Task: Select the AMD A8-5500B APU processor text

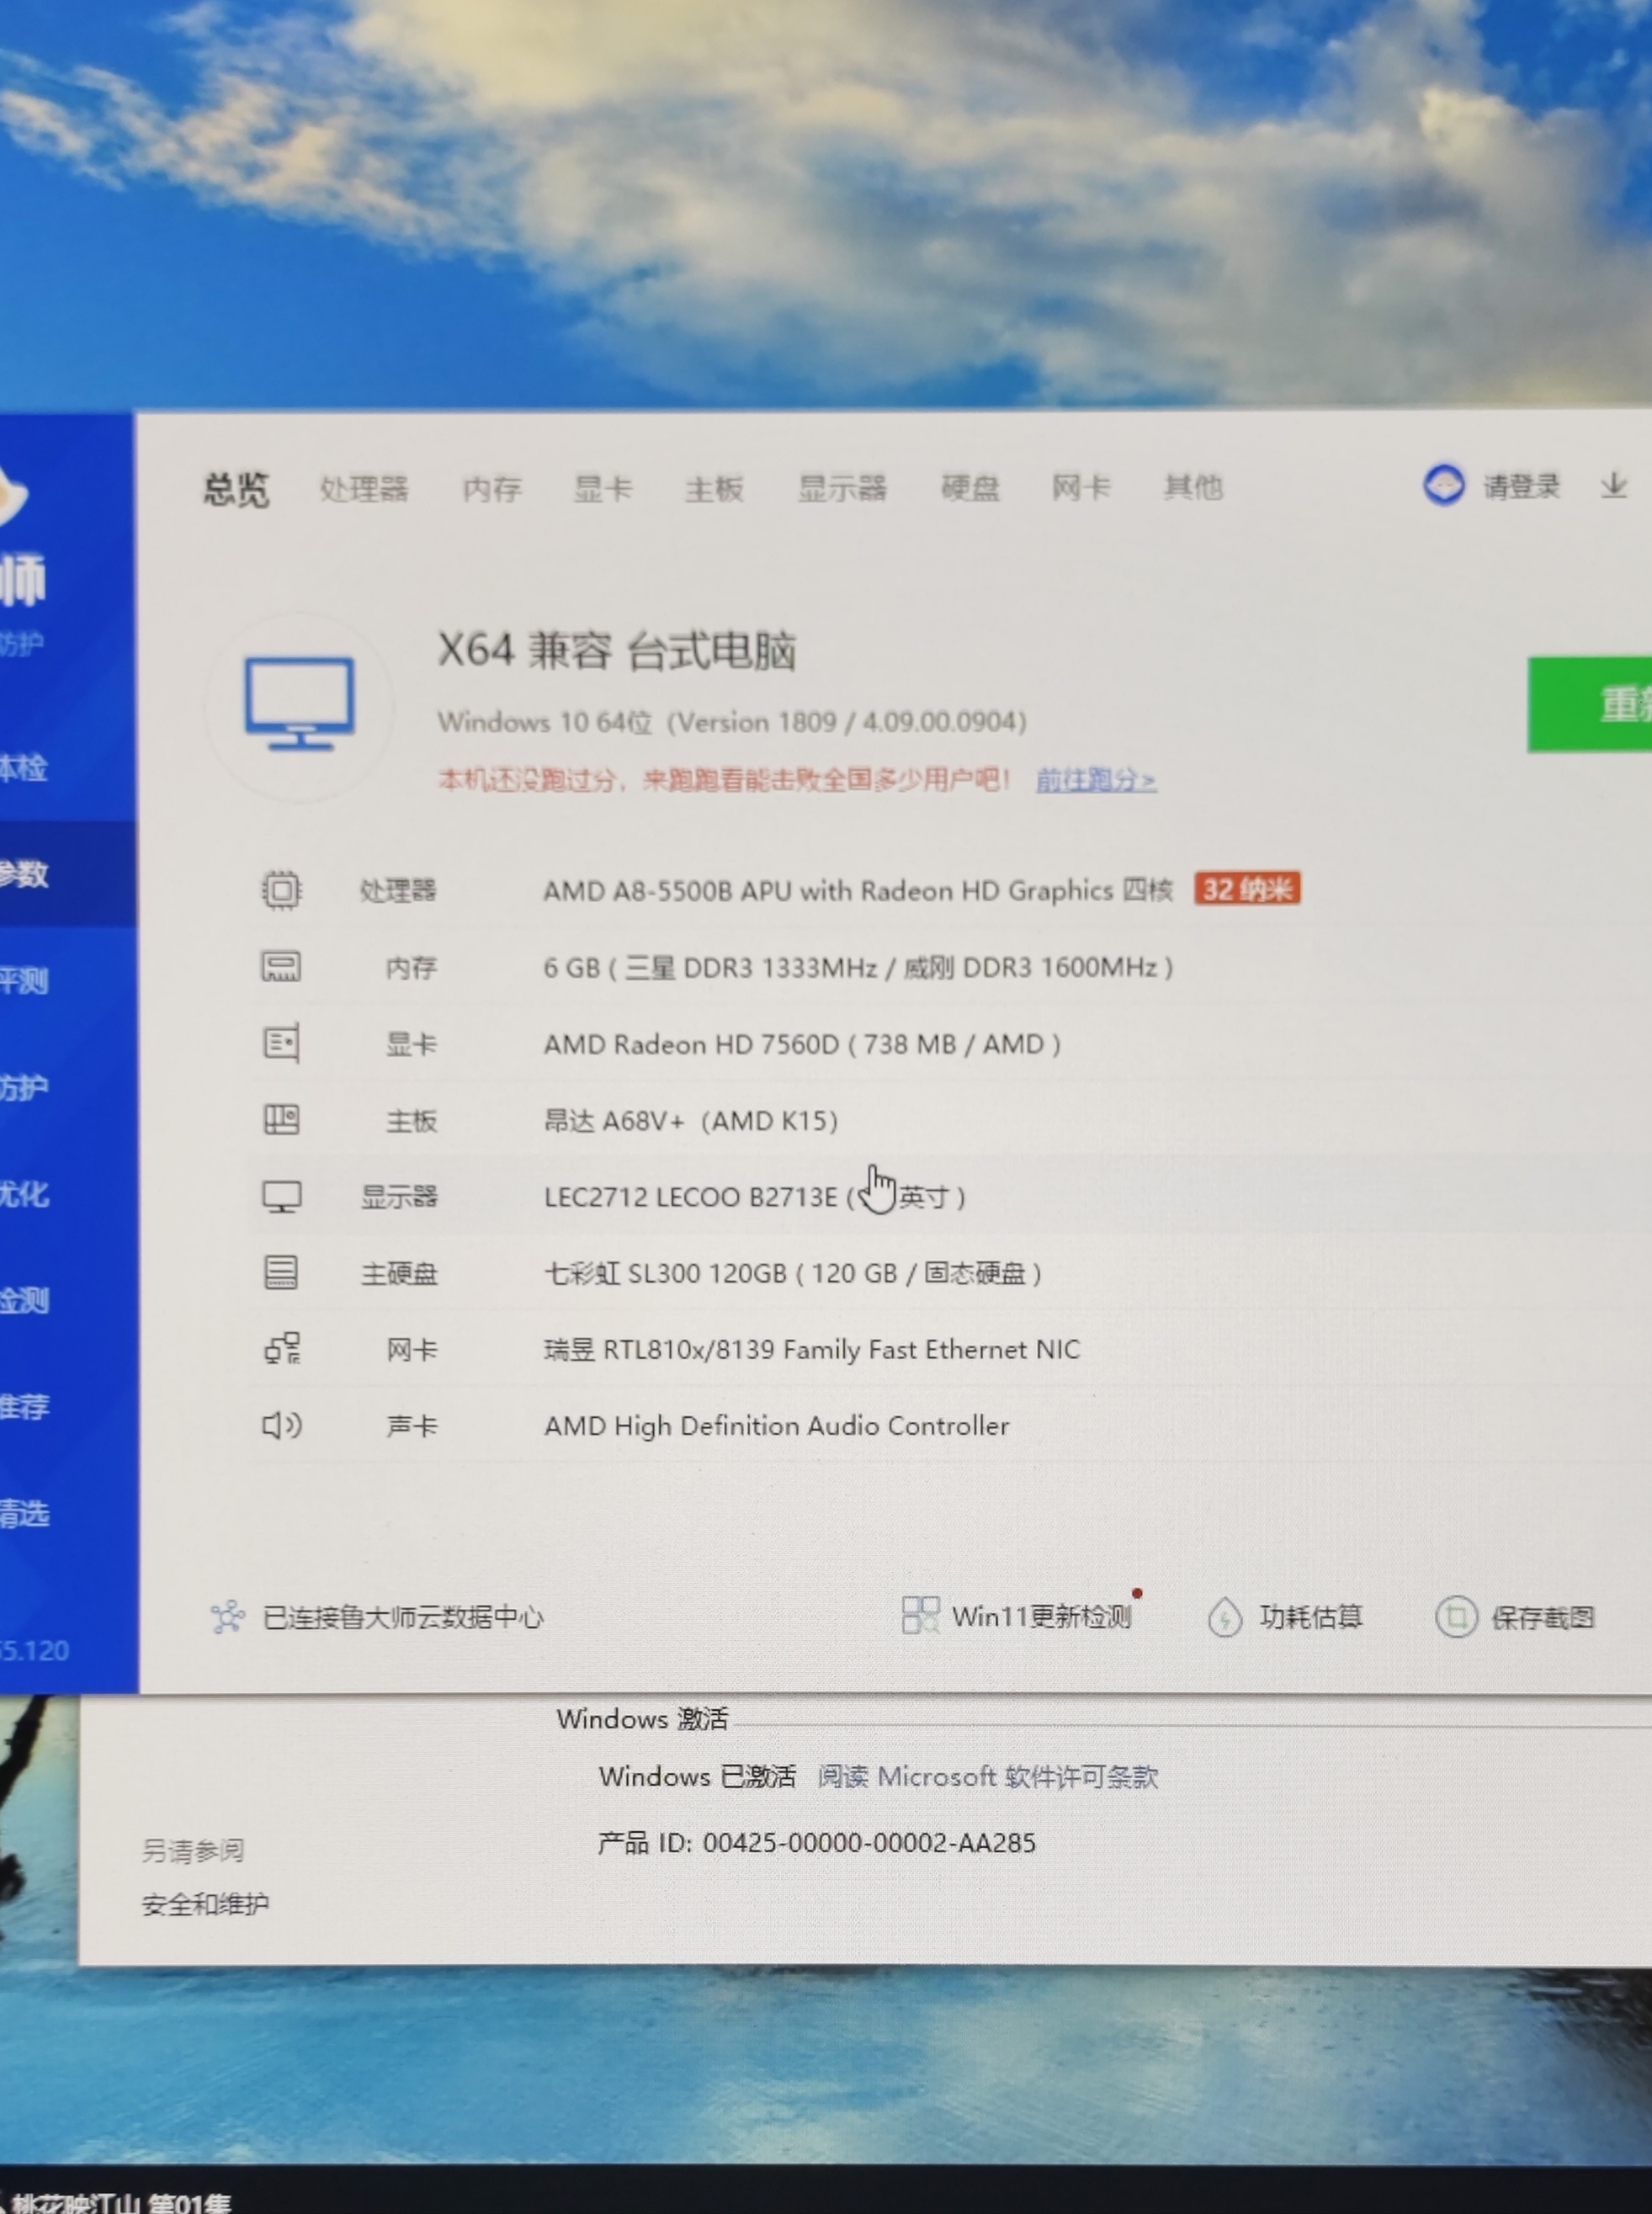Action: click(x=858, y=890)
